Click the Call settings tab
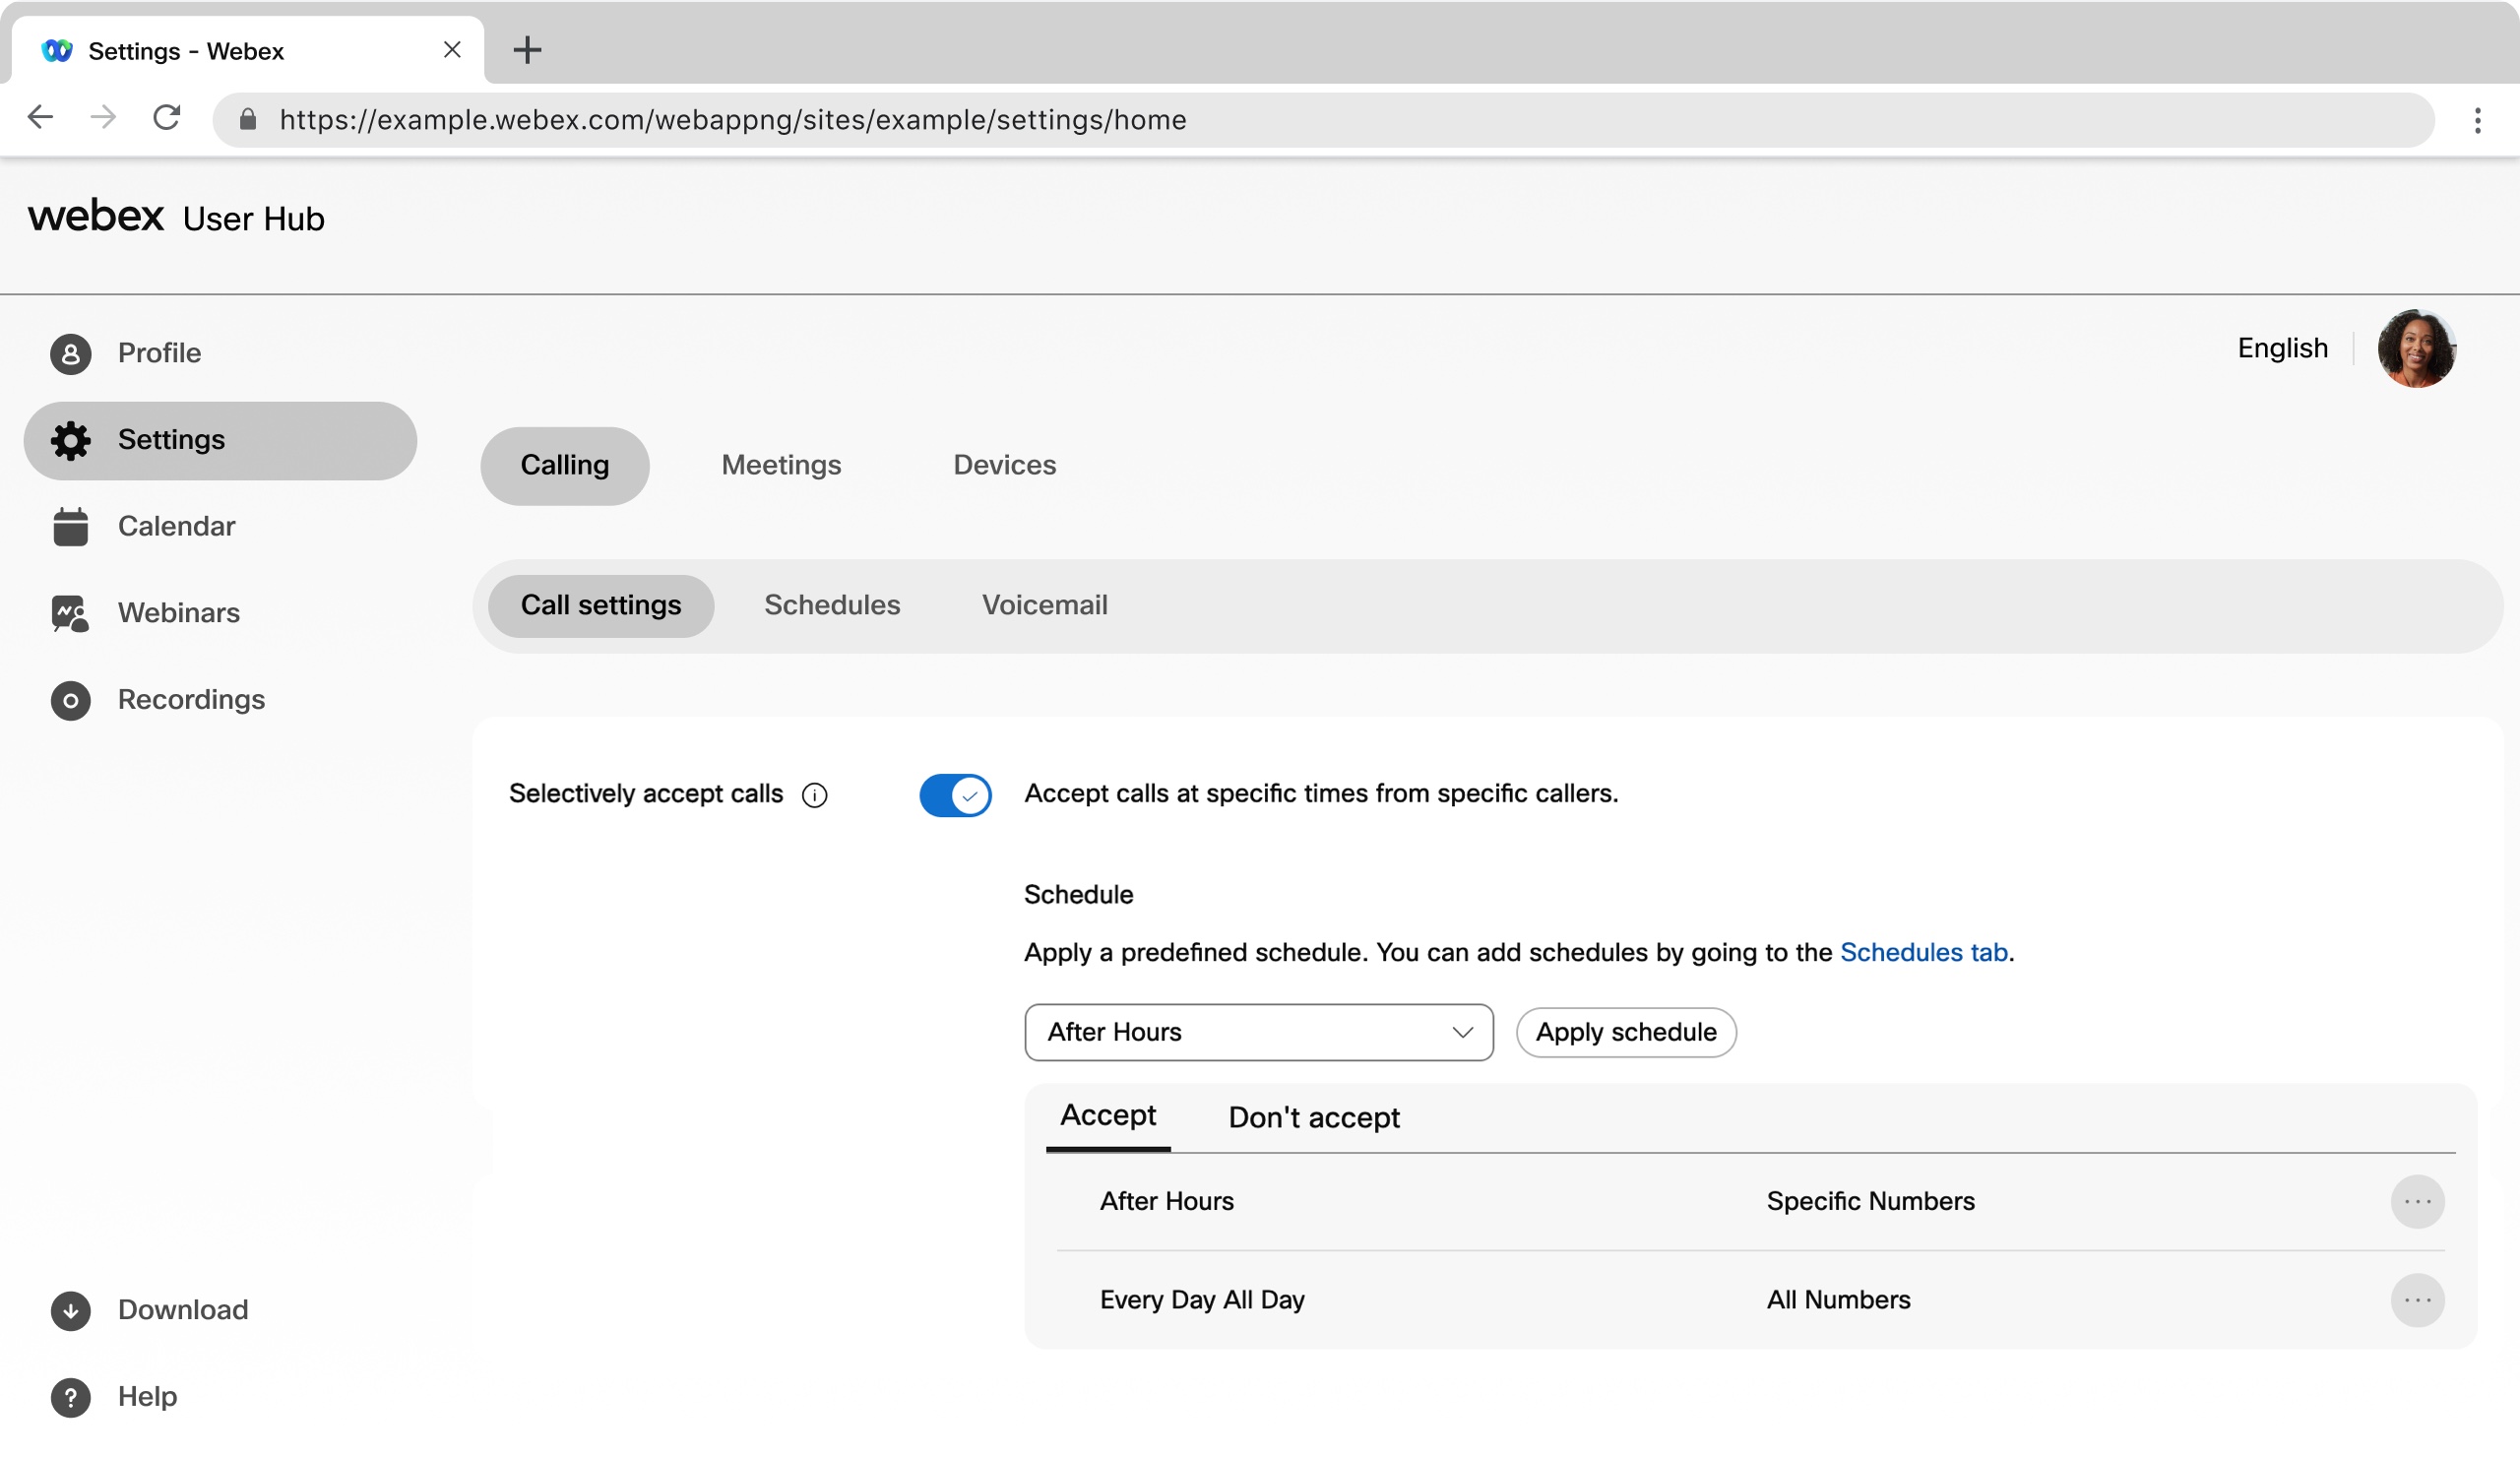Image resolution: width=2520 pixels, height=1457 pixels. [x=600, y=605]
